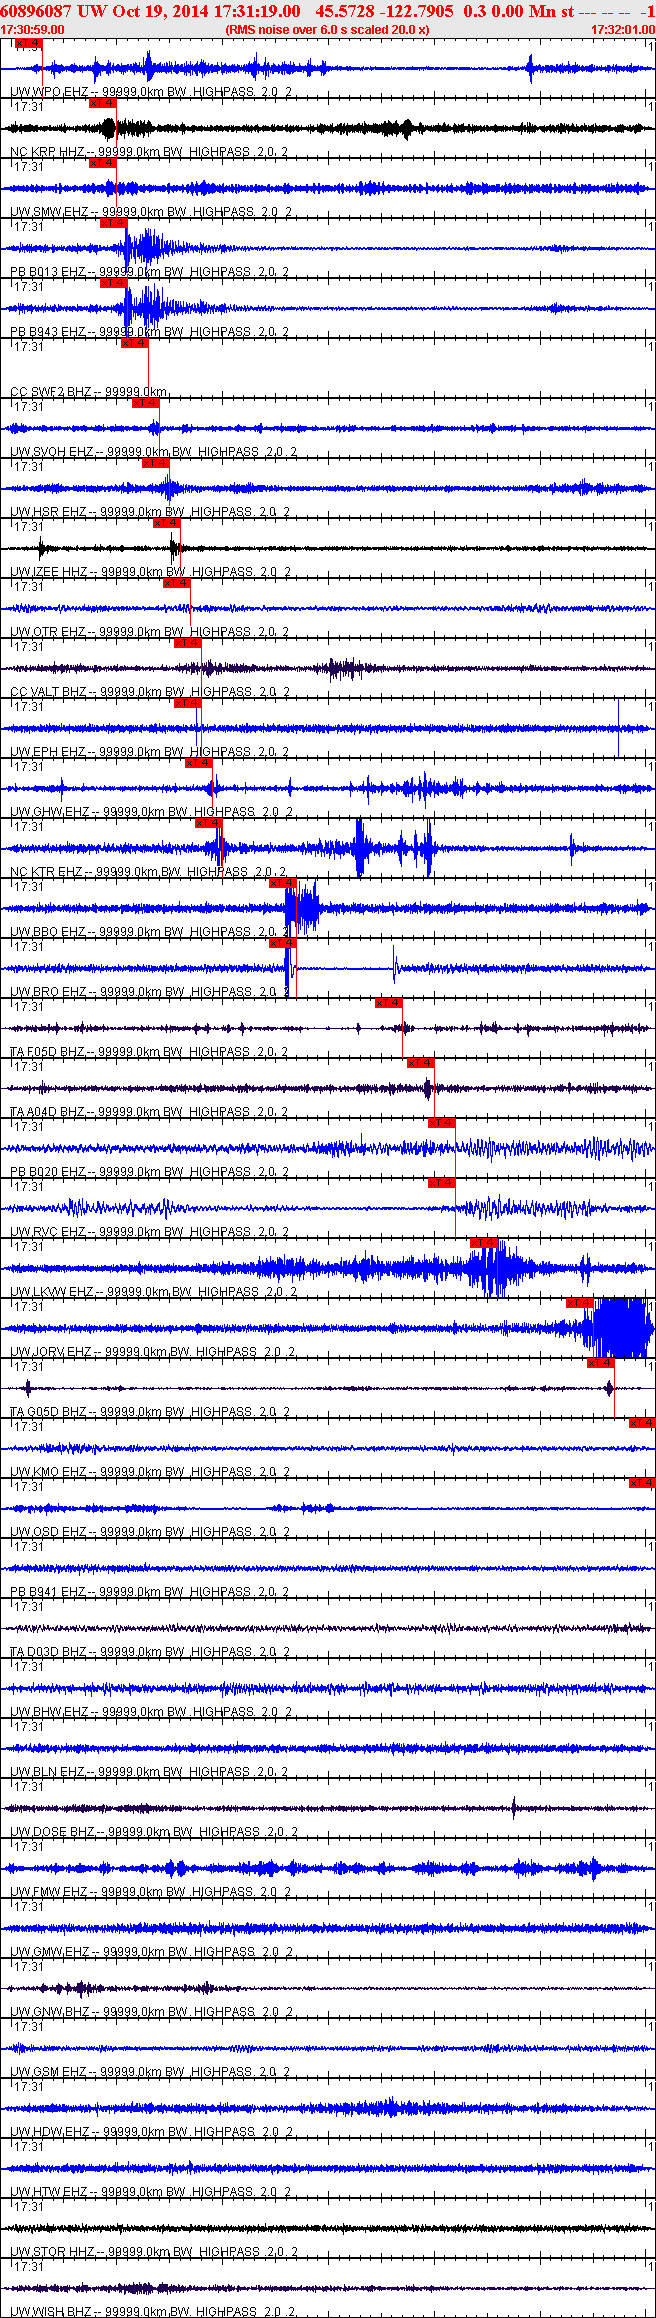Click the 17:30:59.00 start time label

click(32, 30)
